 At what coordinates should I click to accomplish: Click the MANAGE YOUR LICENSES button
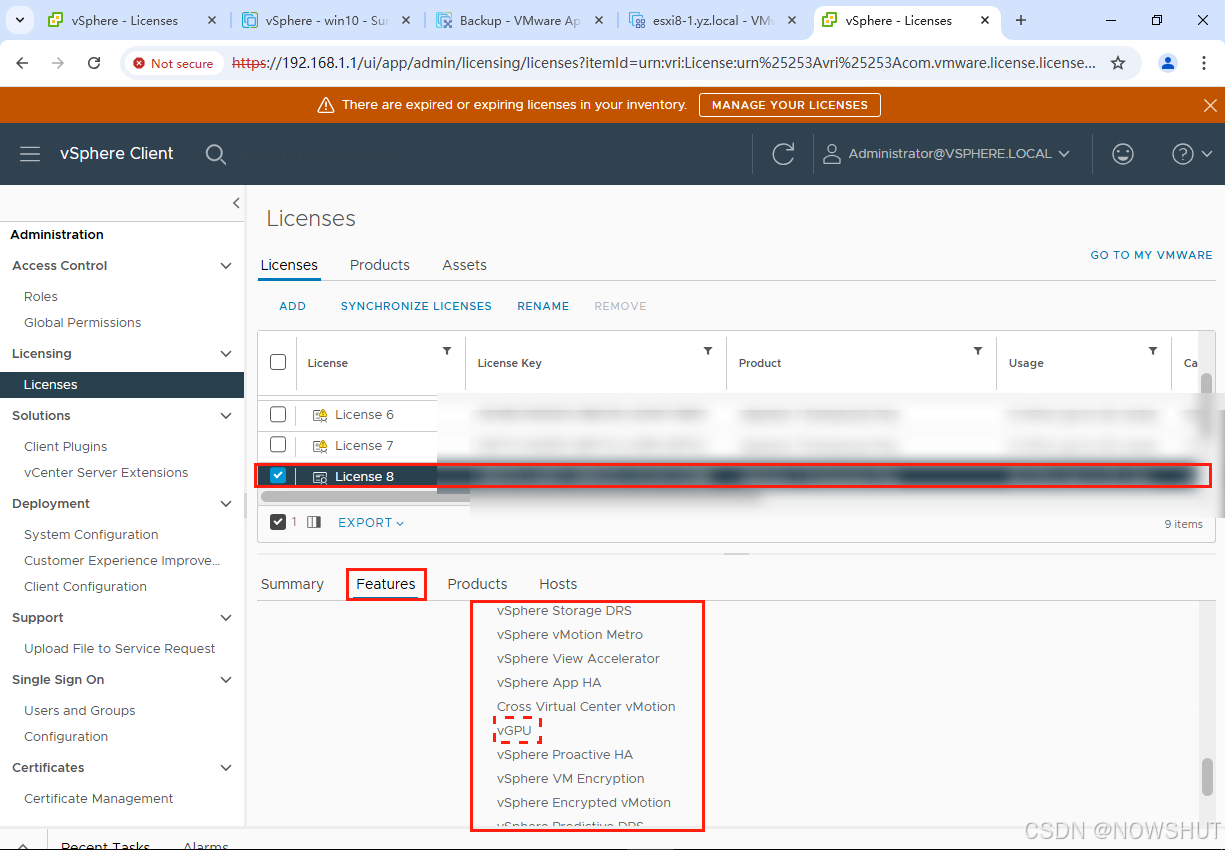(x=790, y=105)
